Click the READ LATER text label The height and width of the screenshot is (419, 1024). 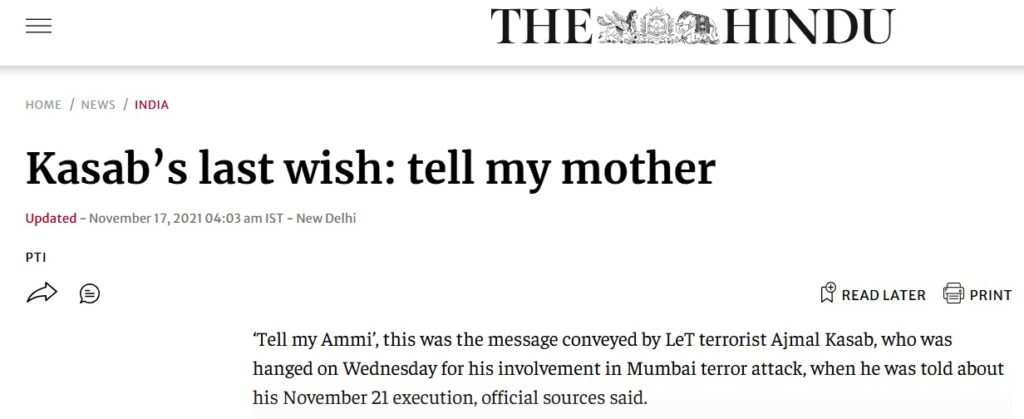(883, 295)
